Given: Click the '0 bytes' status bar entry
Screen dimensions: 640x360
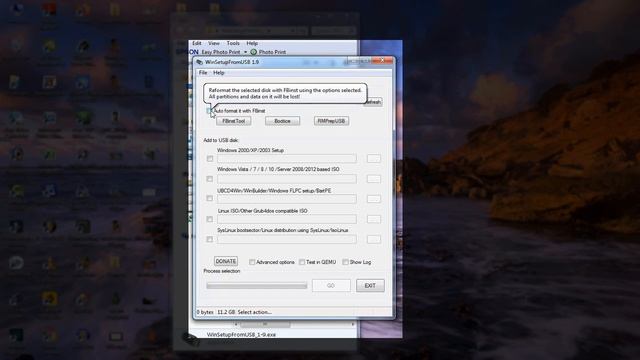Looking at the screenshot, I should (205, 312).
